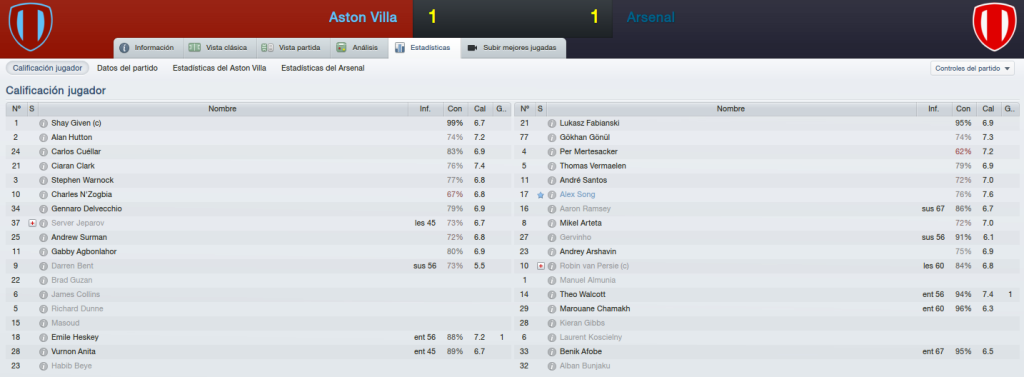Sort left table by Cal column
Screen dimensions: 1024x377
pyautogui.click(x=479, y=108)
